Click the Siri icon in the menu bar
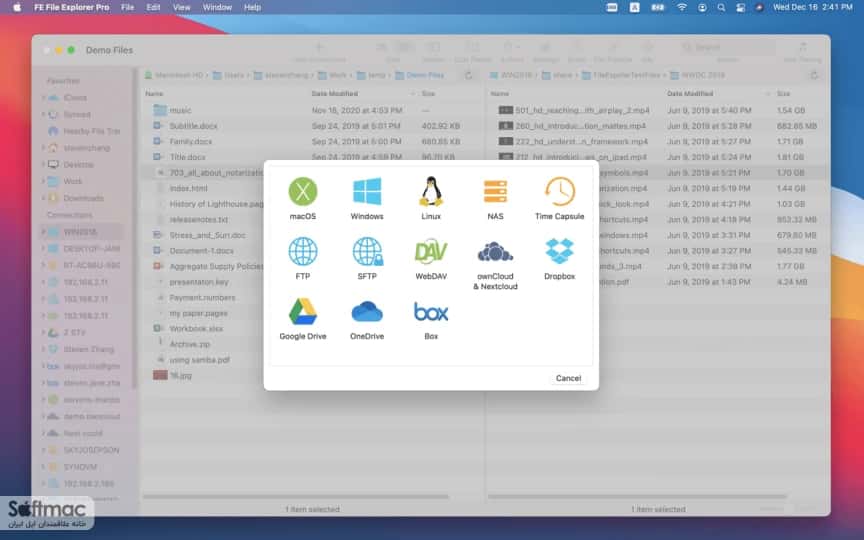Viewport: 864px width, 540px height. point(759,7)
